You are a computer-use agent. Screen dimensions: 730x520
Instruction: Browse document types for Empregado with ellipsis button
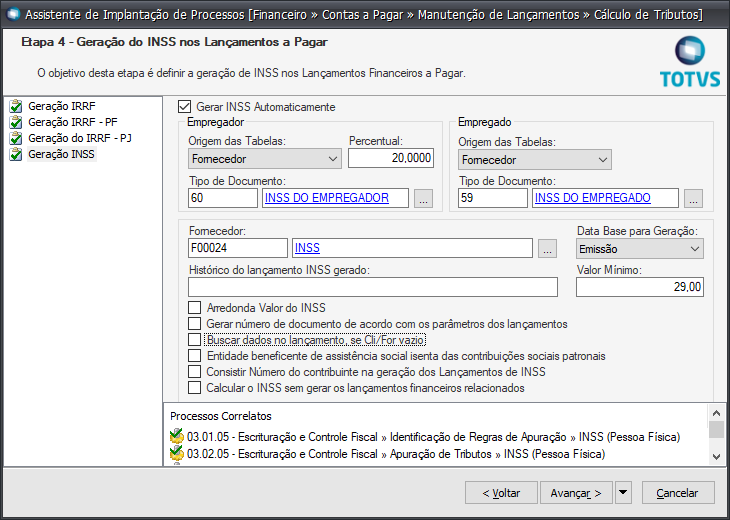pyautogui.click(x=693, y=198)
